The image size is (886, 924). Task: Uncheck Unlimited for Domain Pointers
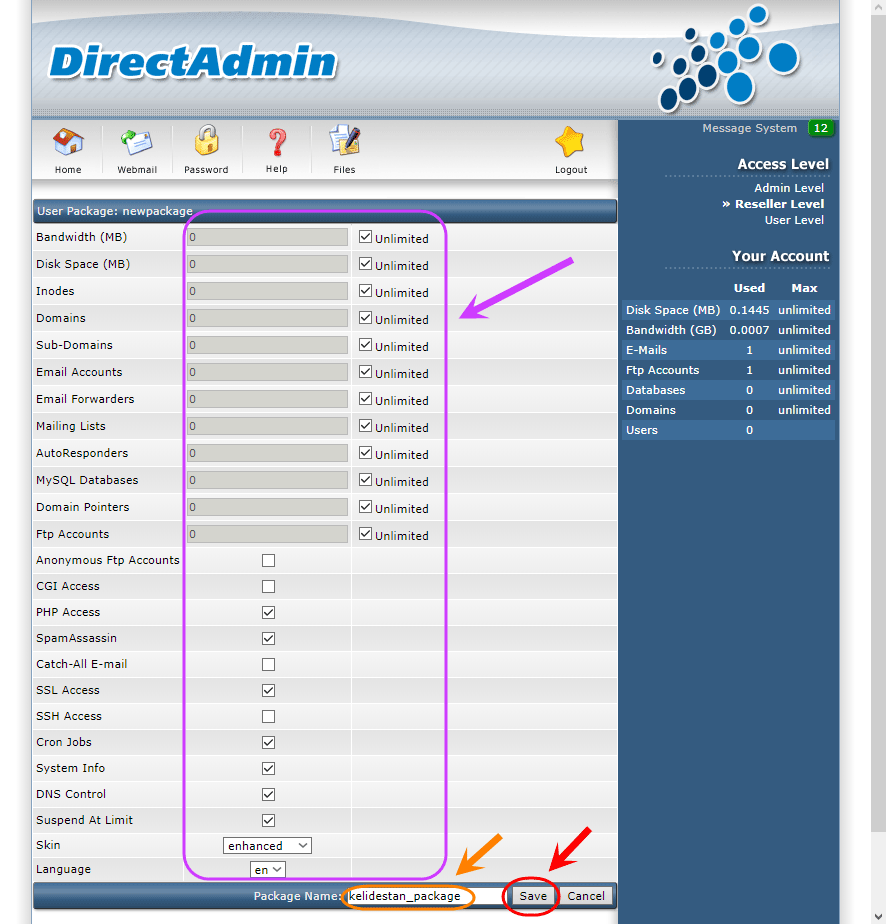pyautogui.click(x=365, y=507)
